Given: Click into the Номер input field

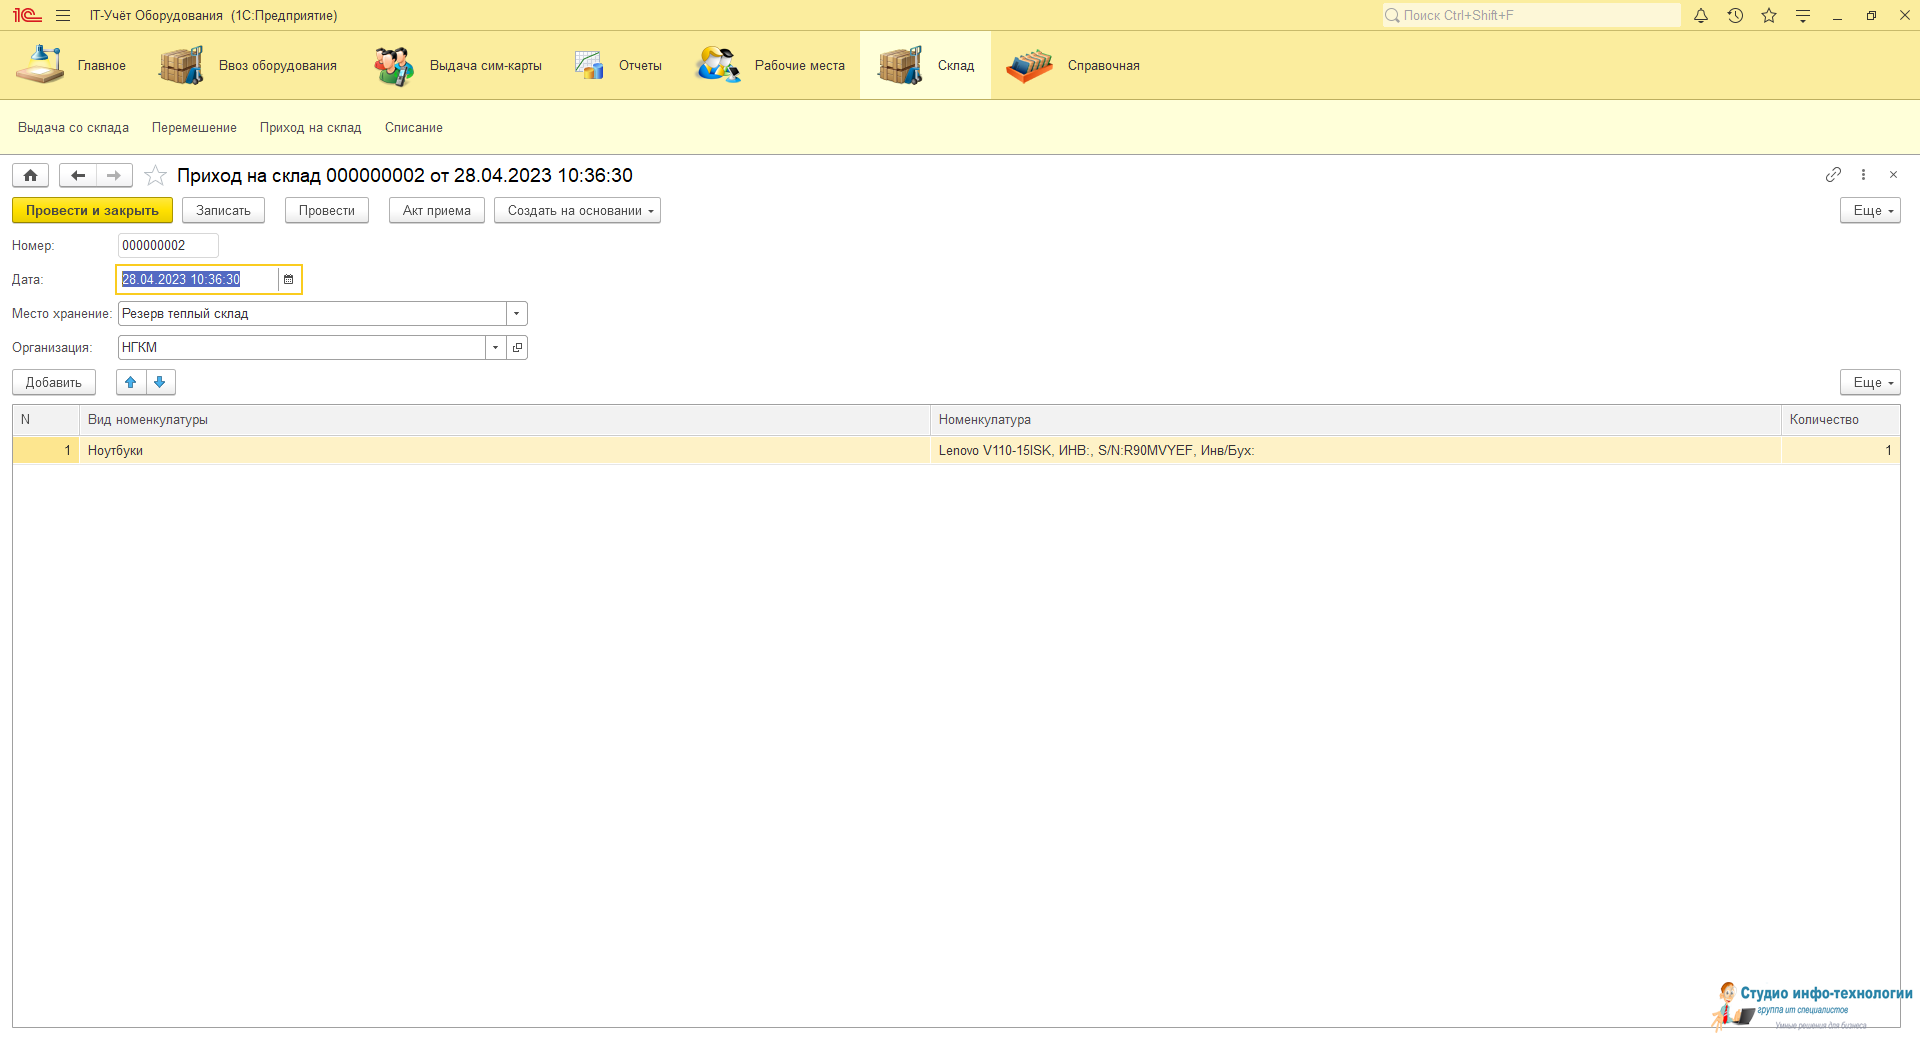Looking at the screenshot, I should [167, 246].
